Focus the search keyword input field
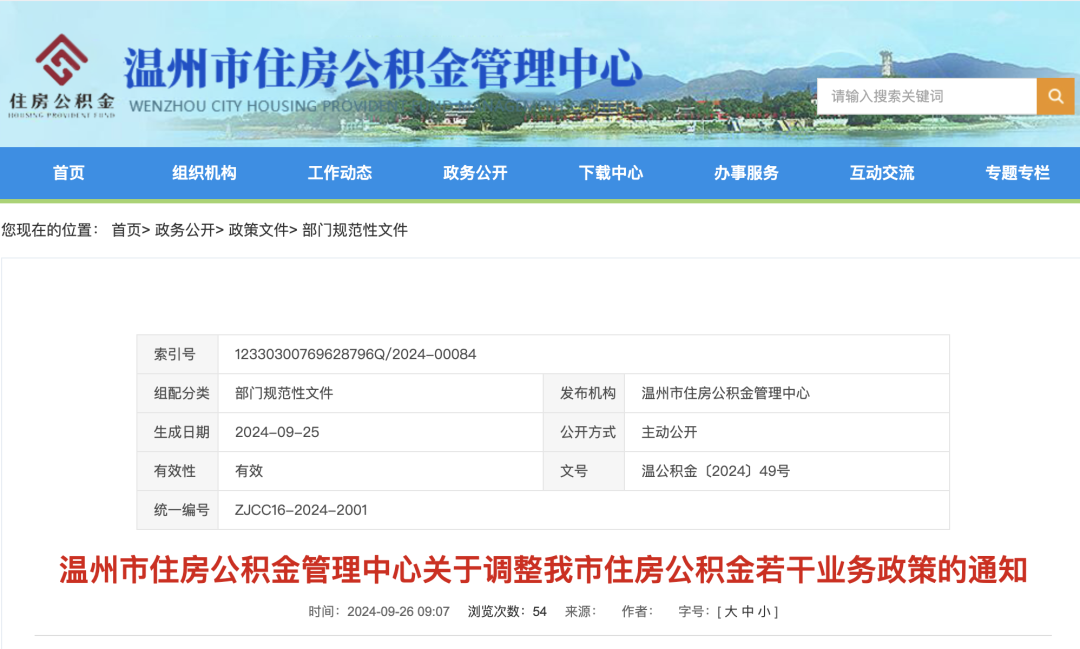 pos(926,96)
